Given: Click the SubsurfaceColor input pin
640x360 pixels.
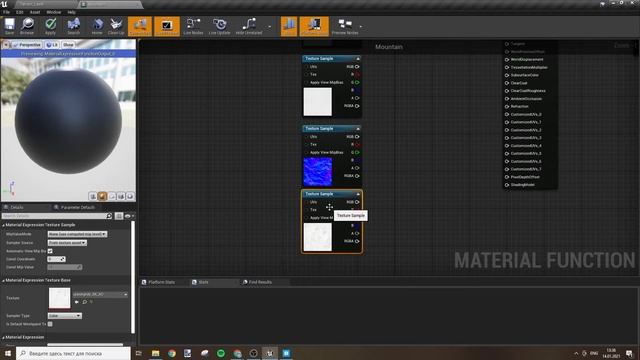Looking at the screenshot, I should (507, 75).
